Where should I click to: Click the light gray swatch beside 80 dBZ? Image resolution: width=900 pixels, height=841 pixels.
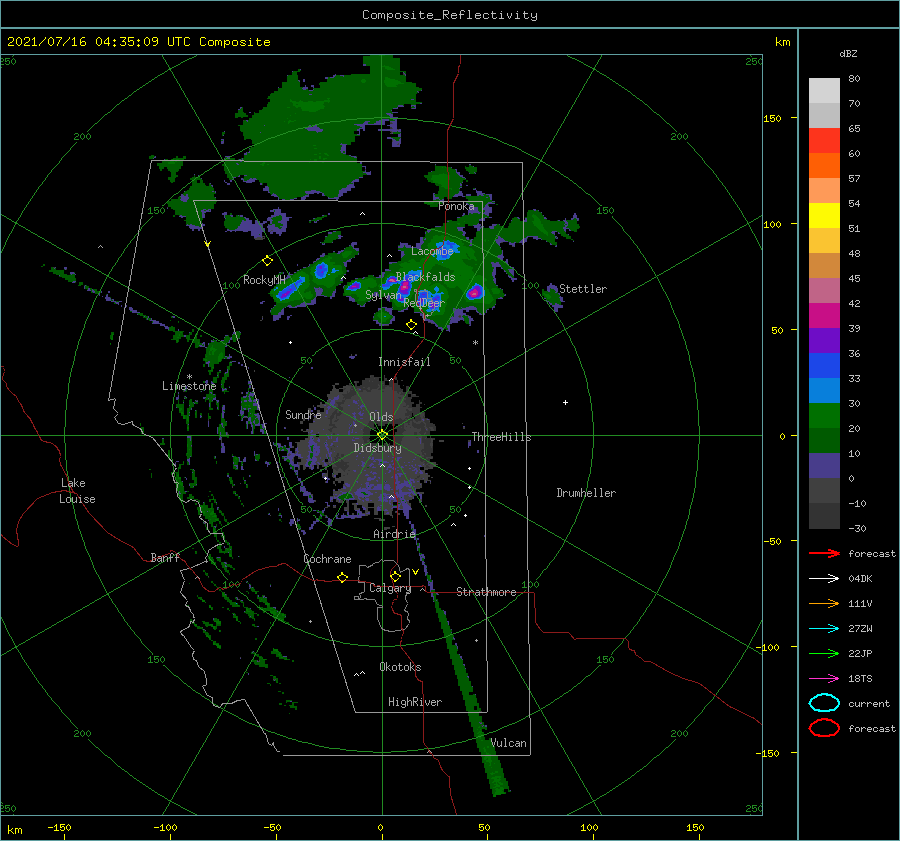coord(824,90)
